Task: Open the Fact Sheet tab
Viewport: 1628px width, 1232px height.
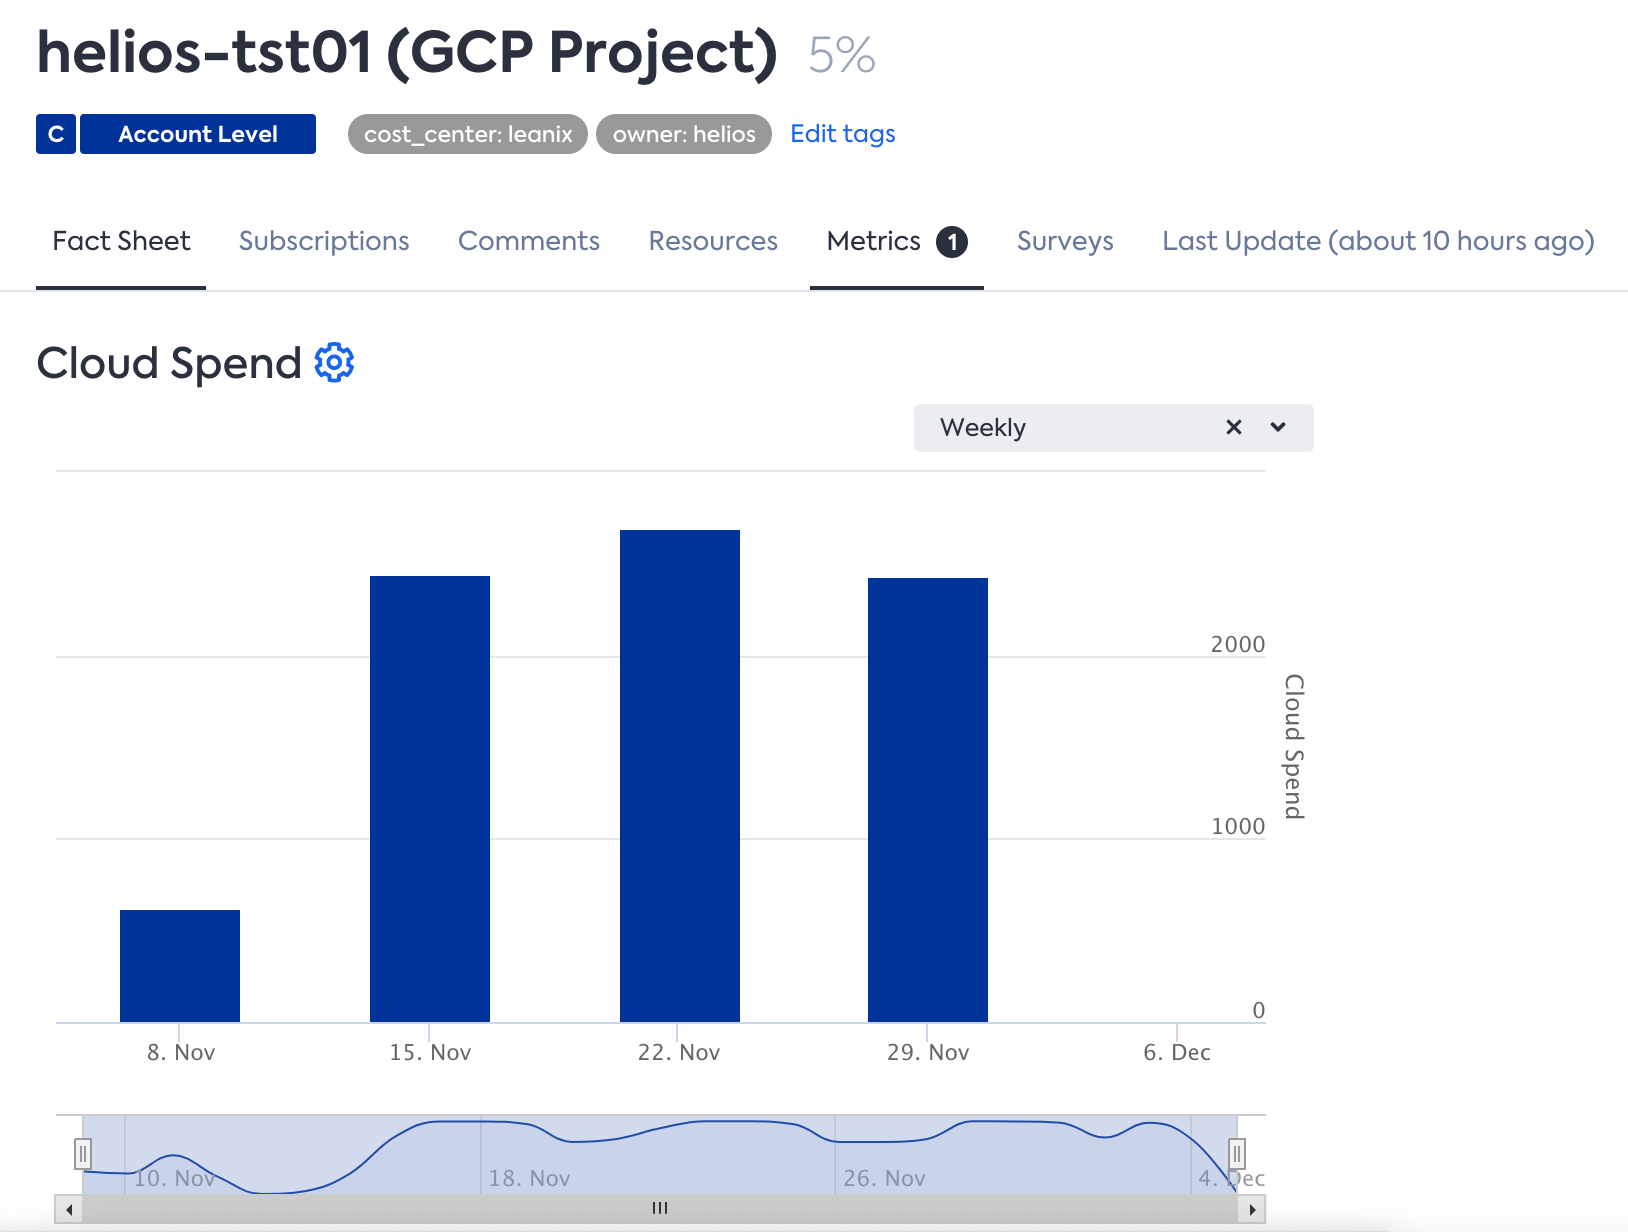Action: tap(121, 241)
